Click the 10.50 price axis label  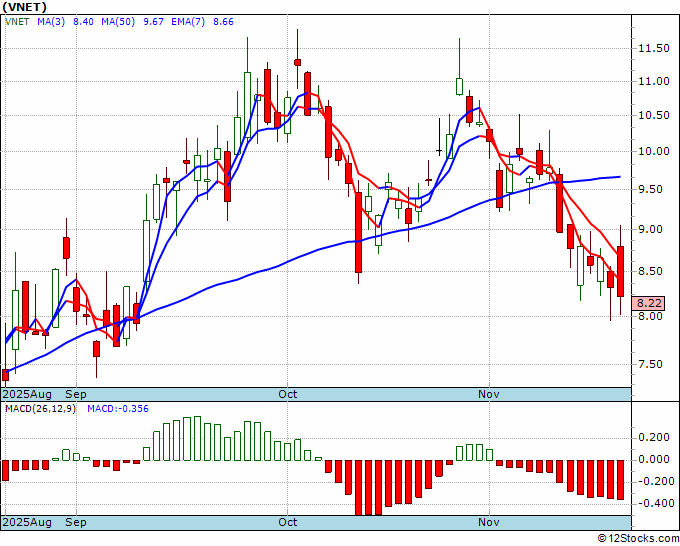click(x=654, y=115)
